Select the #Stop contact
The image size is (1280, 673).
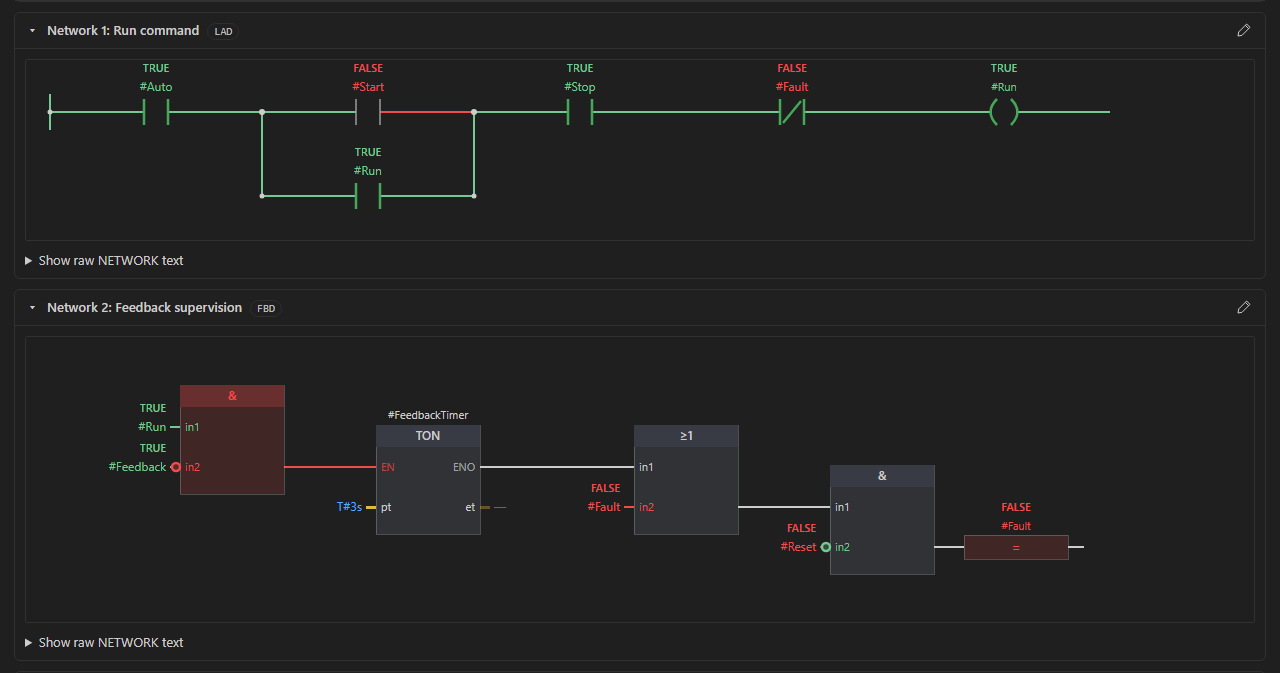pos(580,112)
